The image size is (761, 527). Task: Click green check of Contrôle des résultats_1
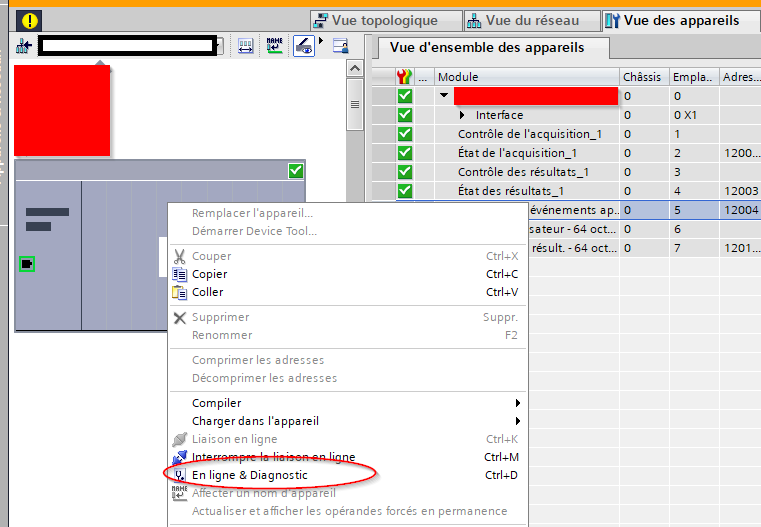point(405,172)
